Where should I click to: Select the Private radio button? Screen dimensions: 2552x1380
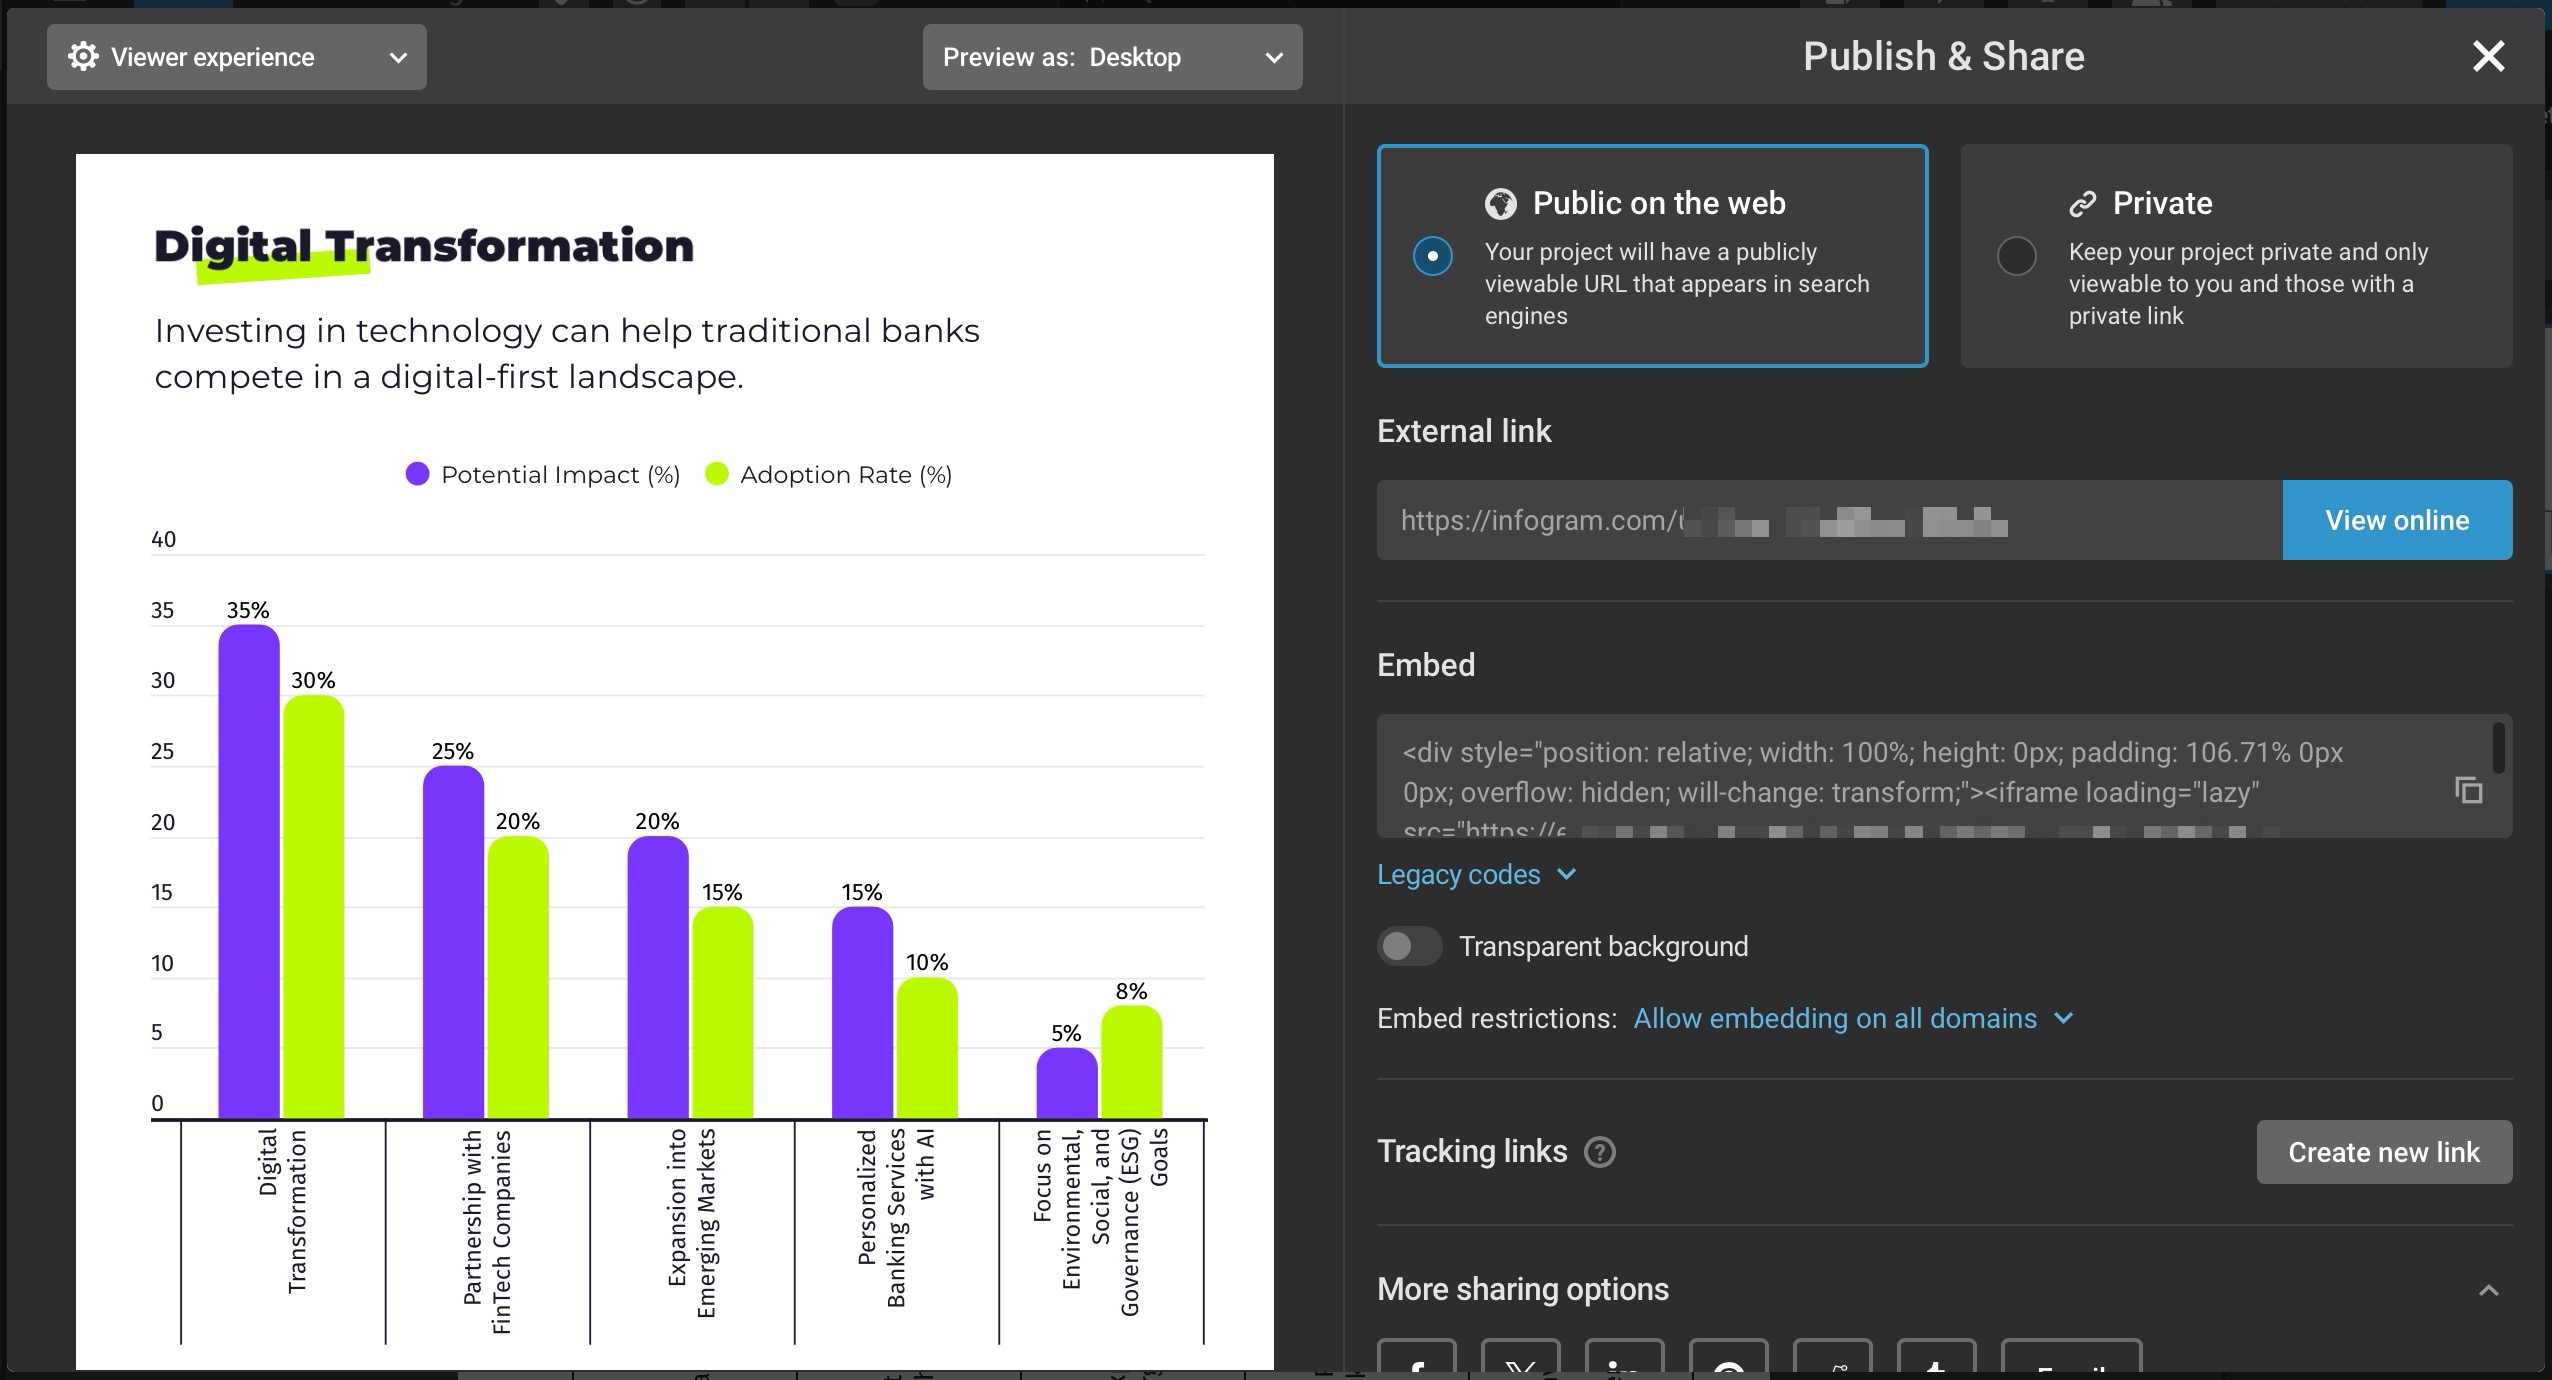[2016, 256]
